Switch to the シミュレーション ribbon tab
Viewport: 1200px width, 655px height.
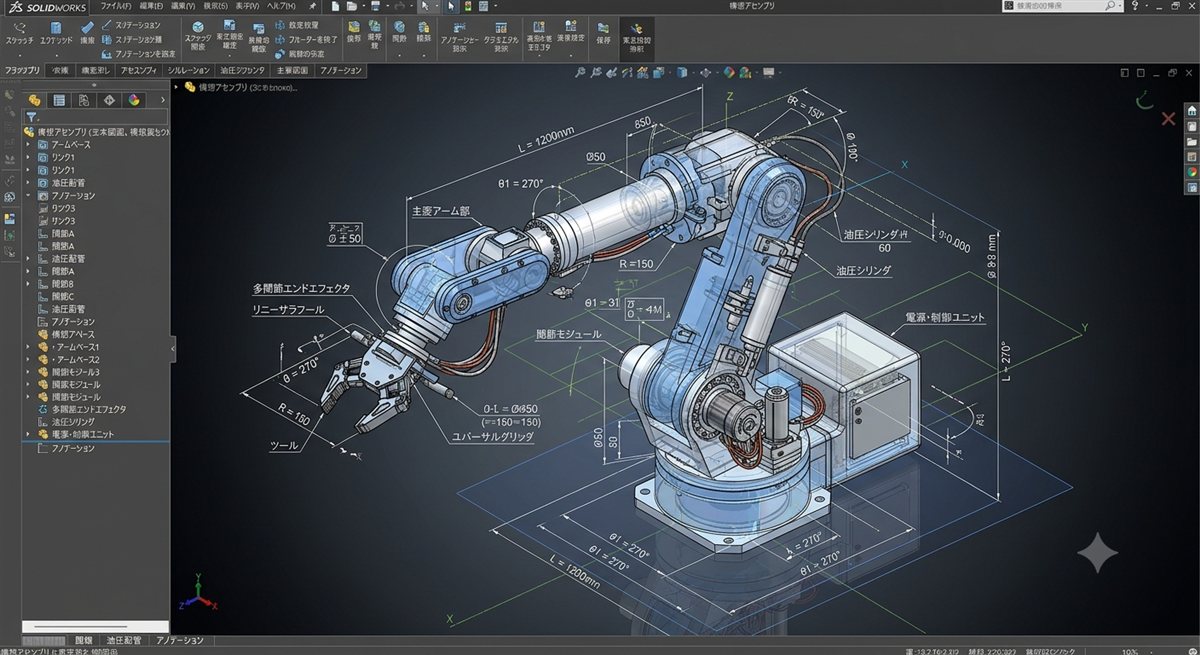pyautogui.click(x=188, y=71)
